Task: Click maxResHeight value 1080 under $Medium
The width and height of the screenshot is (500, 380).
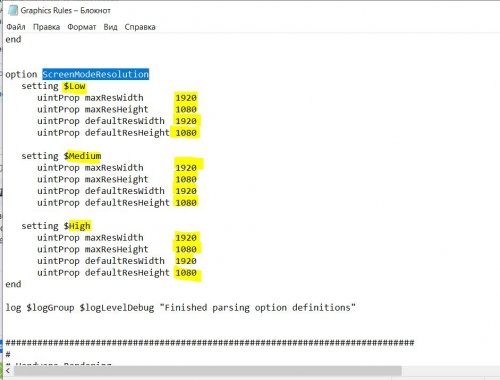Action: point(186,179)
